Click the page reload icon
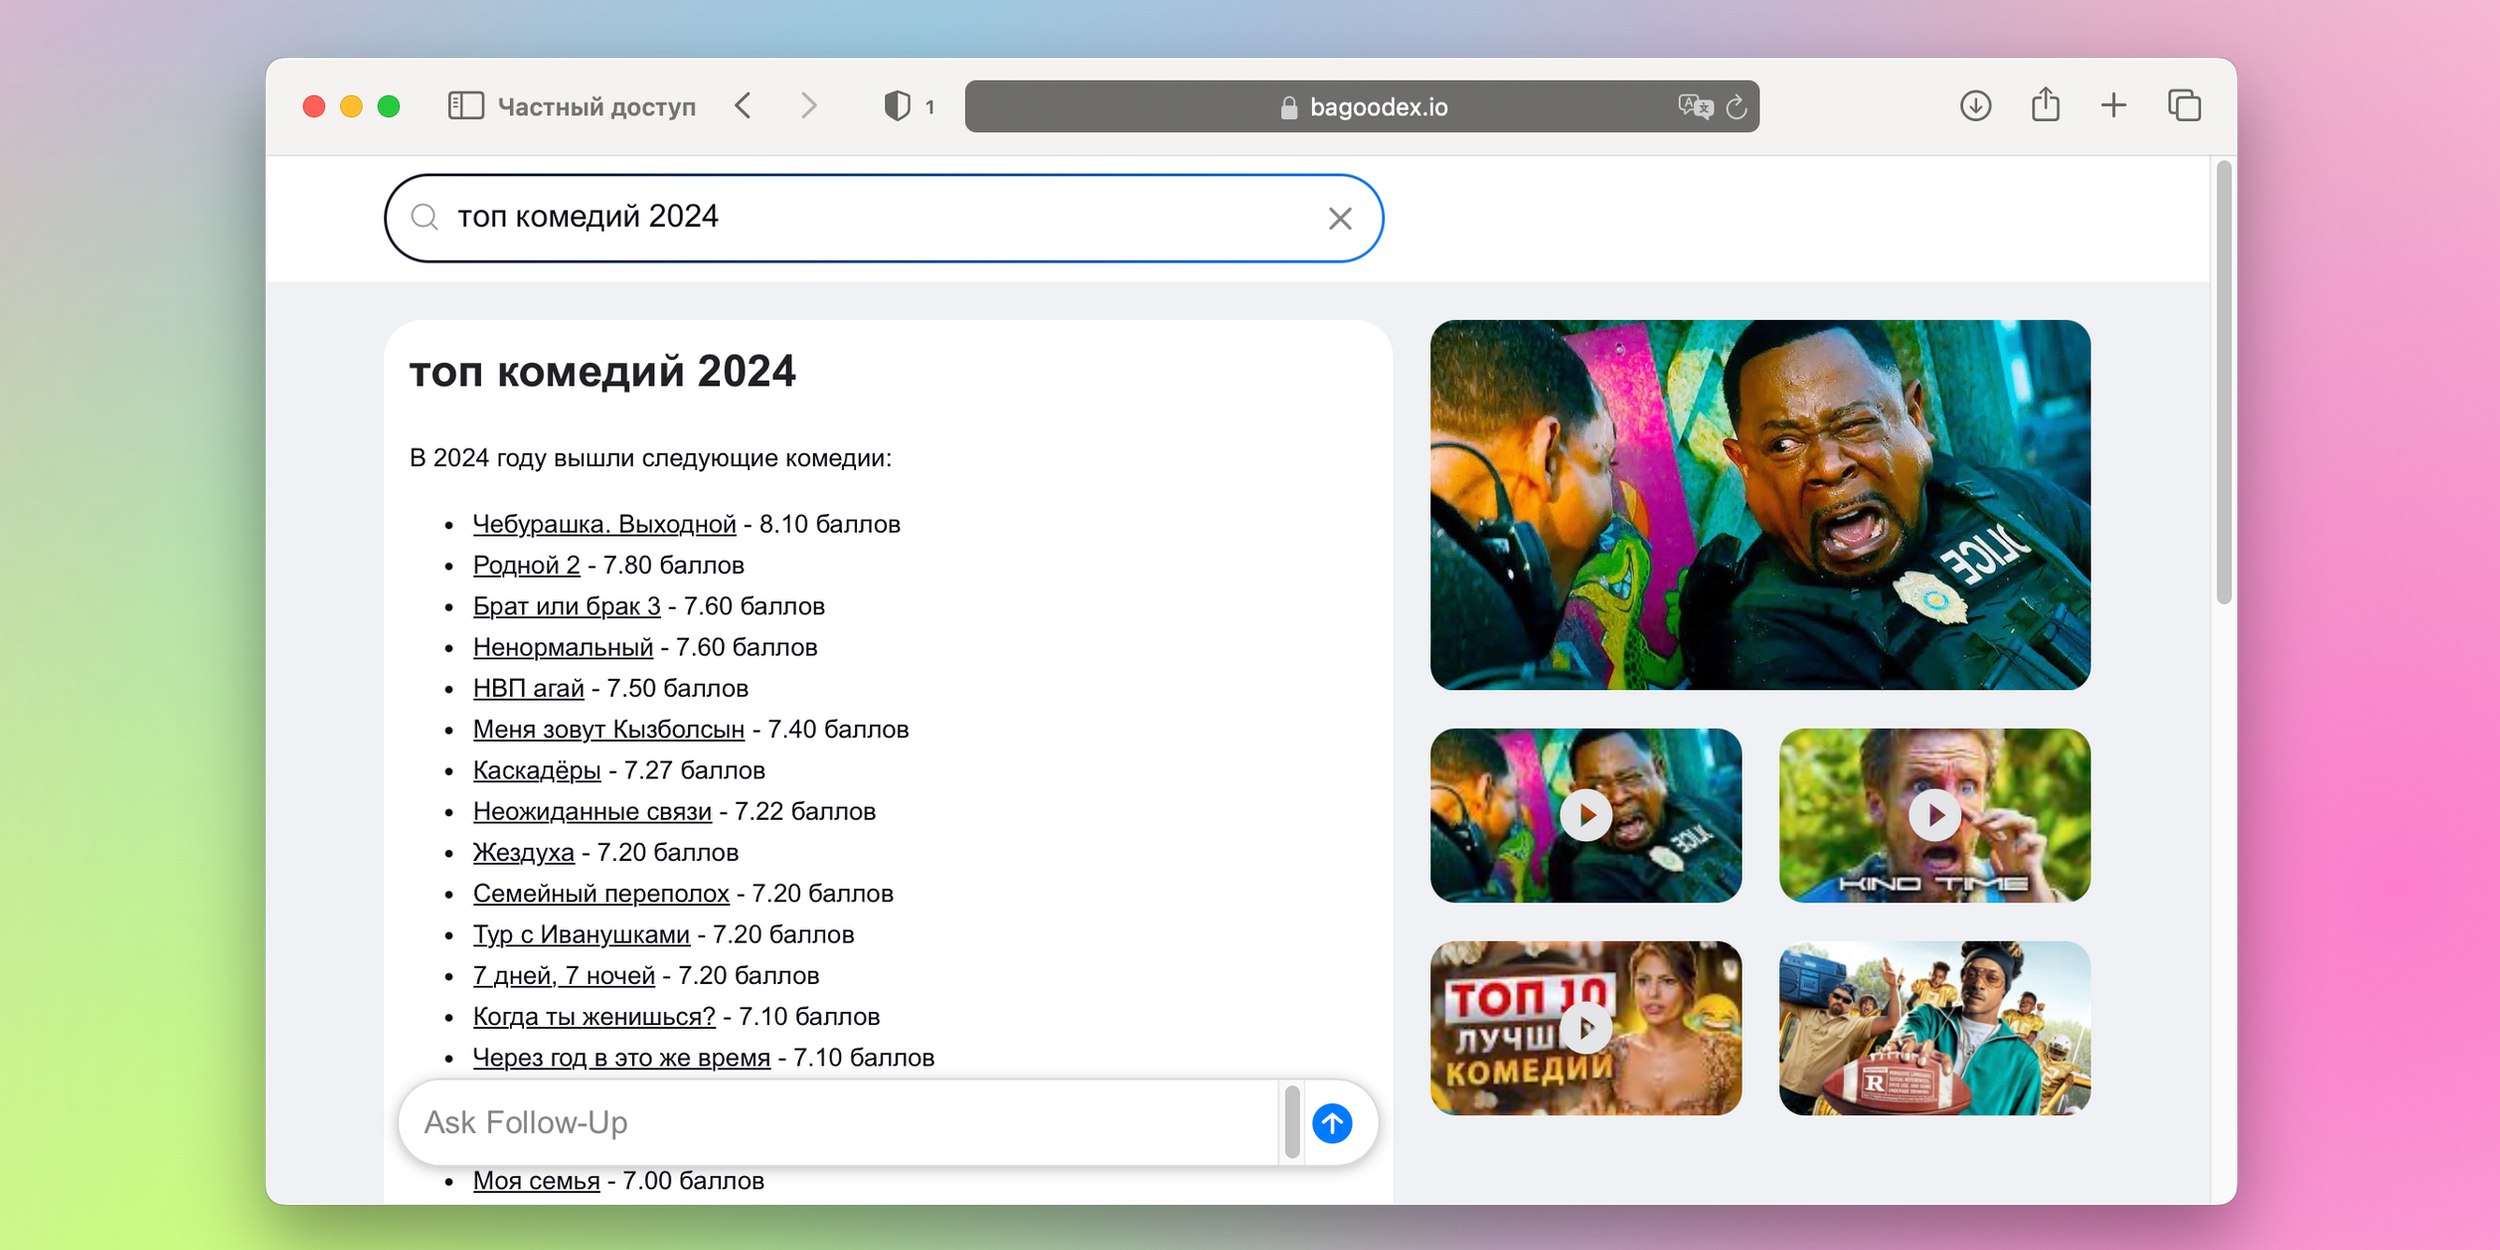 tap(1743, 107)
